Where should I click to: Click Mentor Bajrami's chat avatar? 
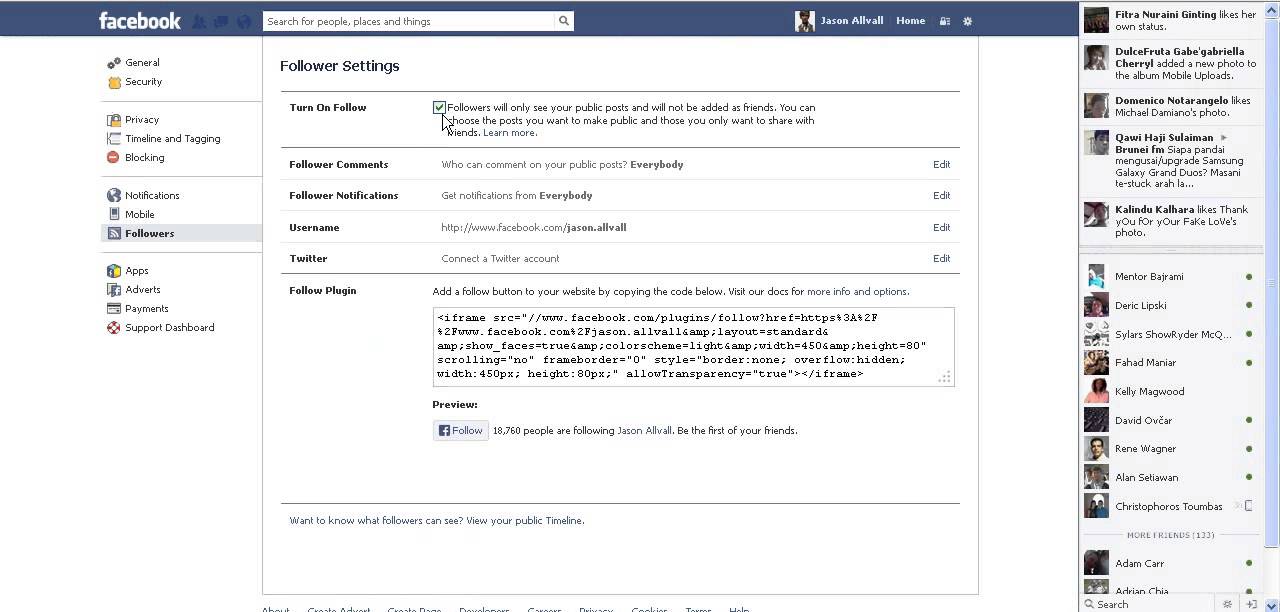(1097, 276)
